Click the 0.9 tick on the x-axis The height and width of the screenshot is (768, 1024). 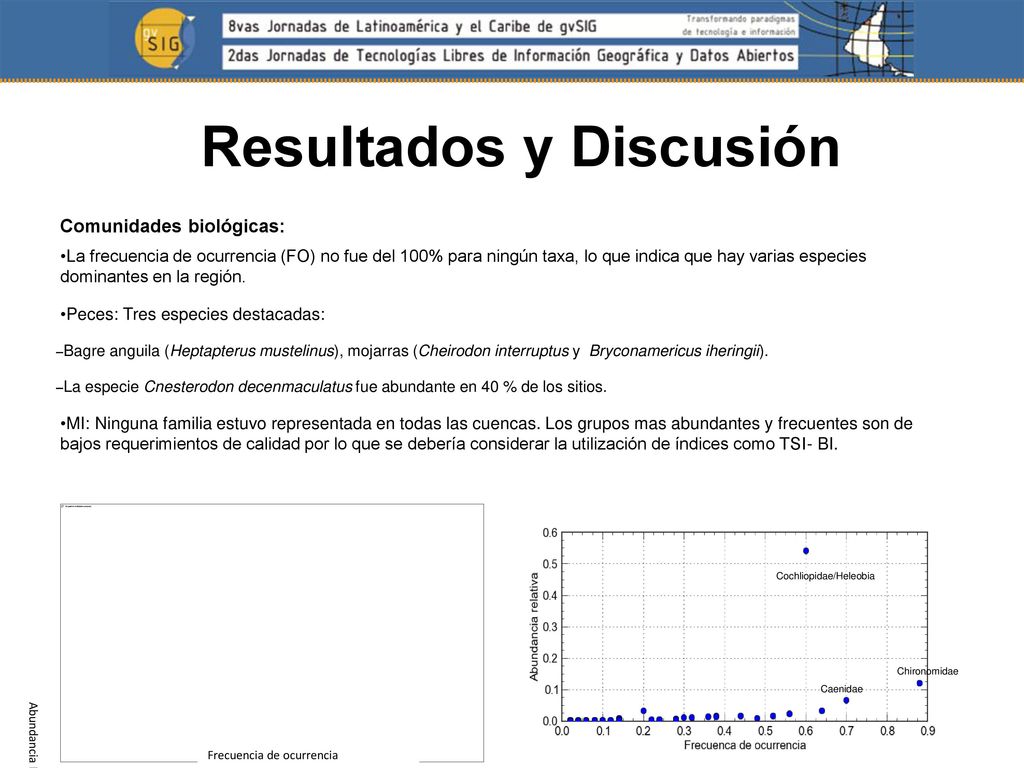click(x=927, y=731)
